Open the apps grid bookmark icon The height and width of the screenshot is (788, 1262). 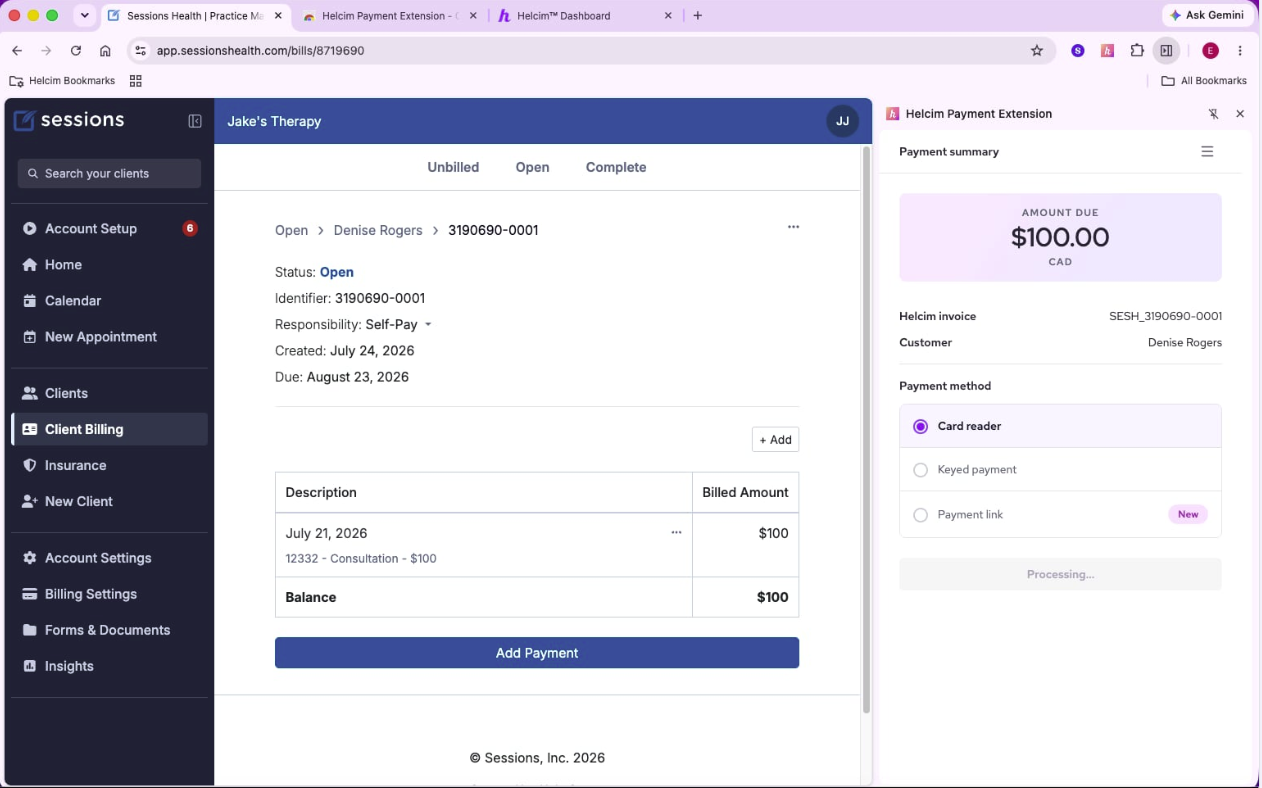coord(136,81)
